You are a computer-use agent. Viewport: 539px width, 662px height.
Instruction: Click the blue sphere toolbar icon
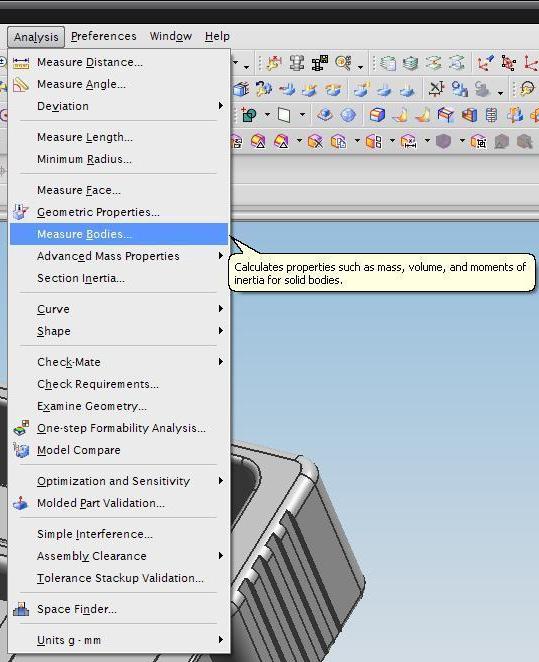tap(348, 115)
